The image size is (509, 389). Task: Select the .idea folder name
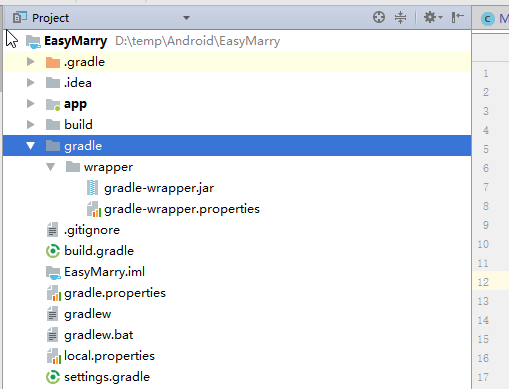point(78,83)
